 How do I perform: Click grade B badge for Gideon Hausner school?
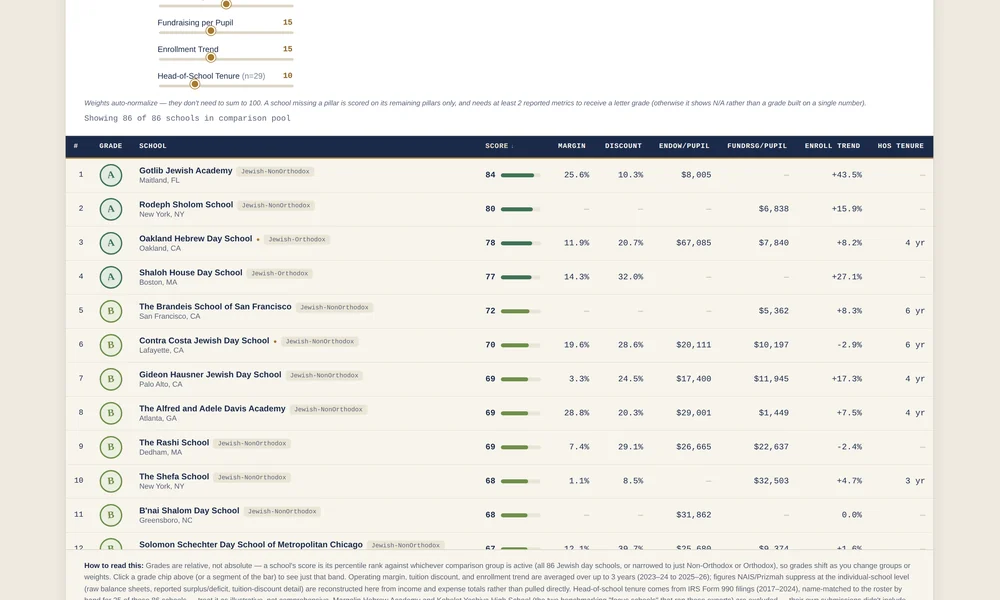(110, 379)
